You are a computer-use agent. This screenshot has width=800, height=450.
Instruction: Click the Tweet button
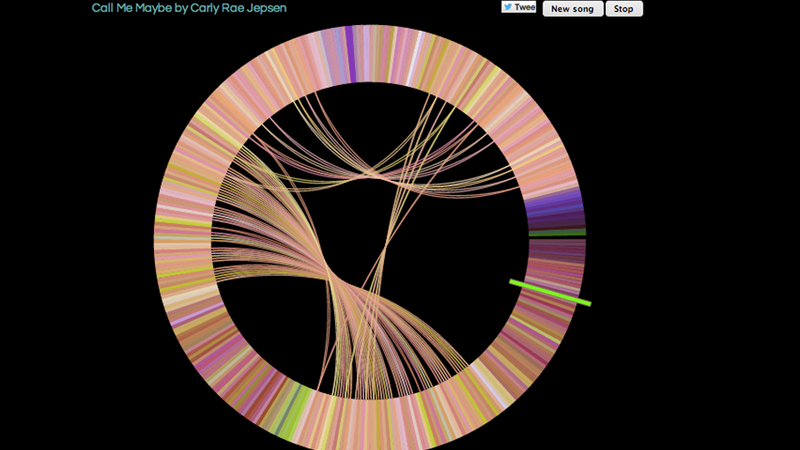tap(518, 7)
